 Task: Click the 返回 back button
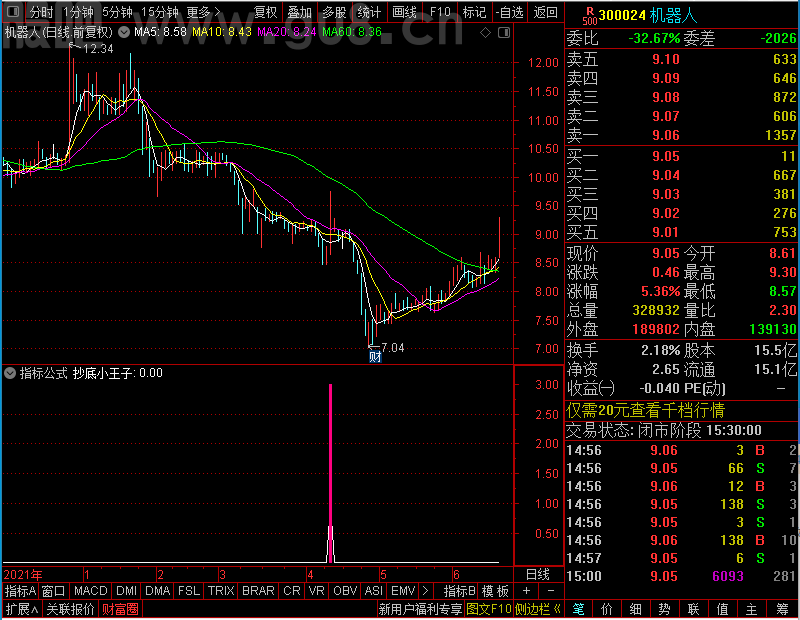coord(545,12)
